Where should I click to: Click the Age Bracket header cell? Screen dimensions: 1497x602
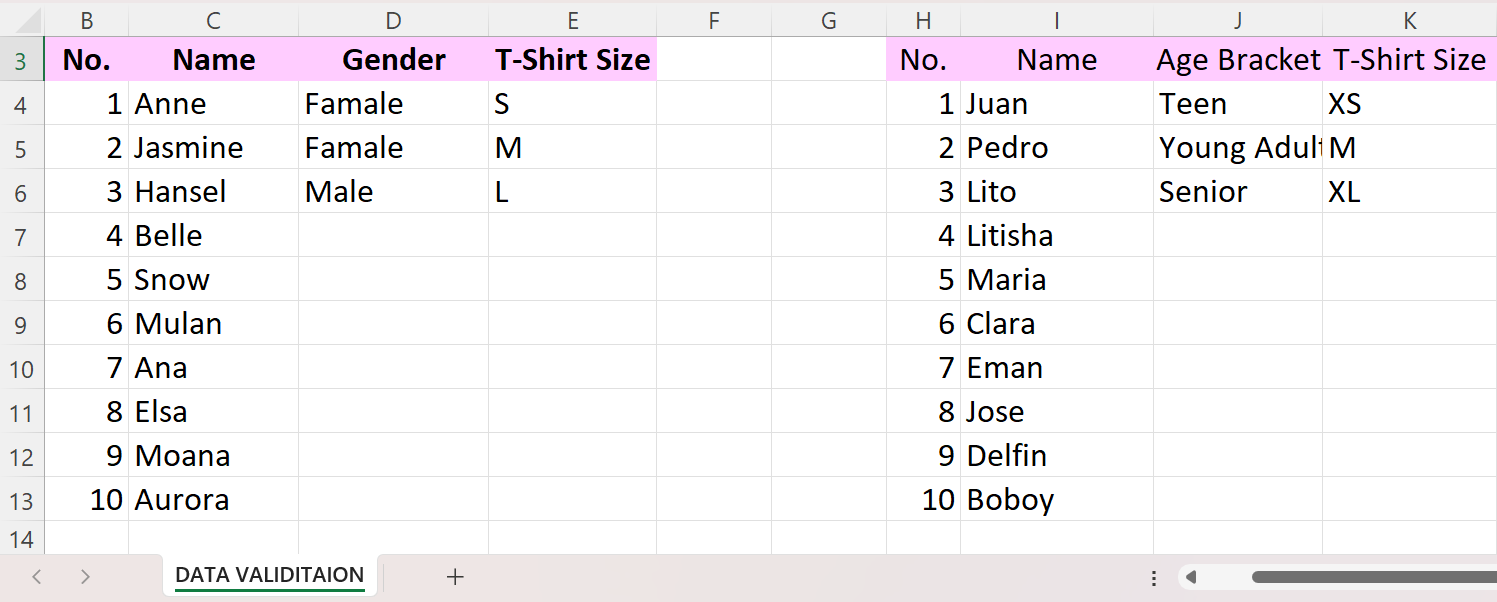[x=1238, y=60]
